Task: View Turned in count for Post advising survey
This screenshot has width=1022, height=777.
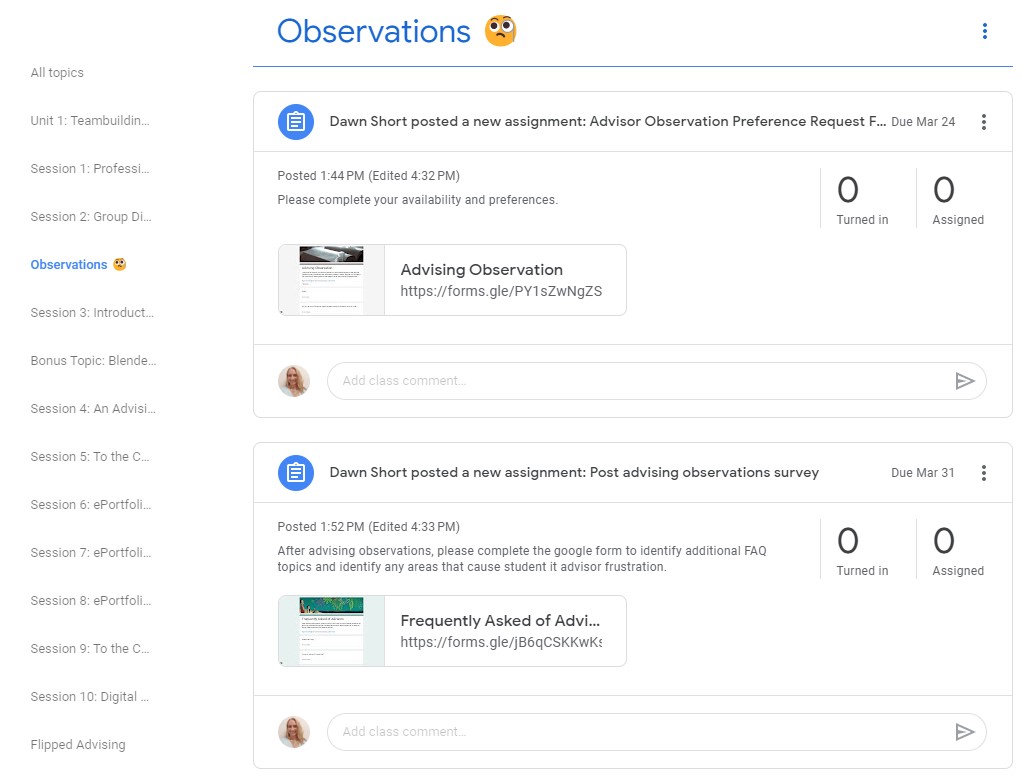Action: point(862,551)
